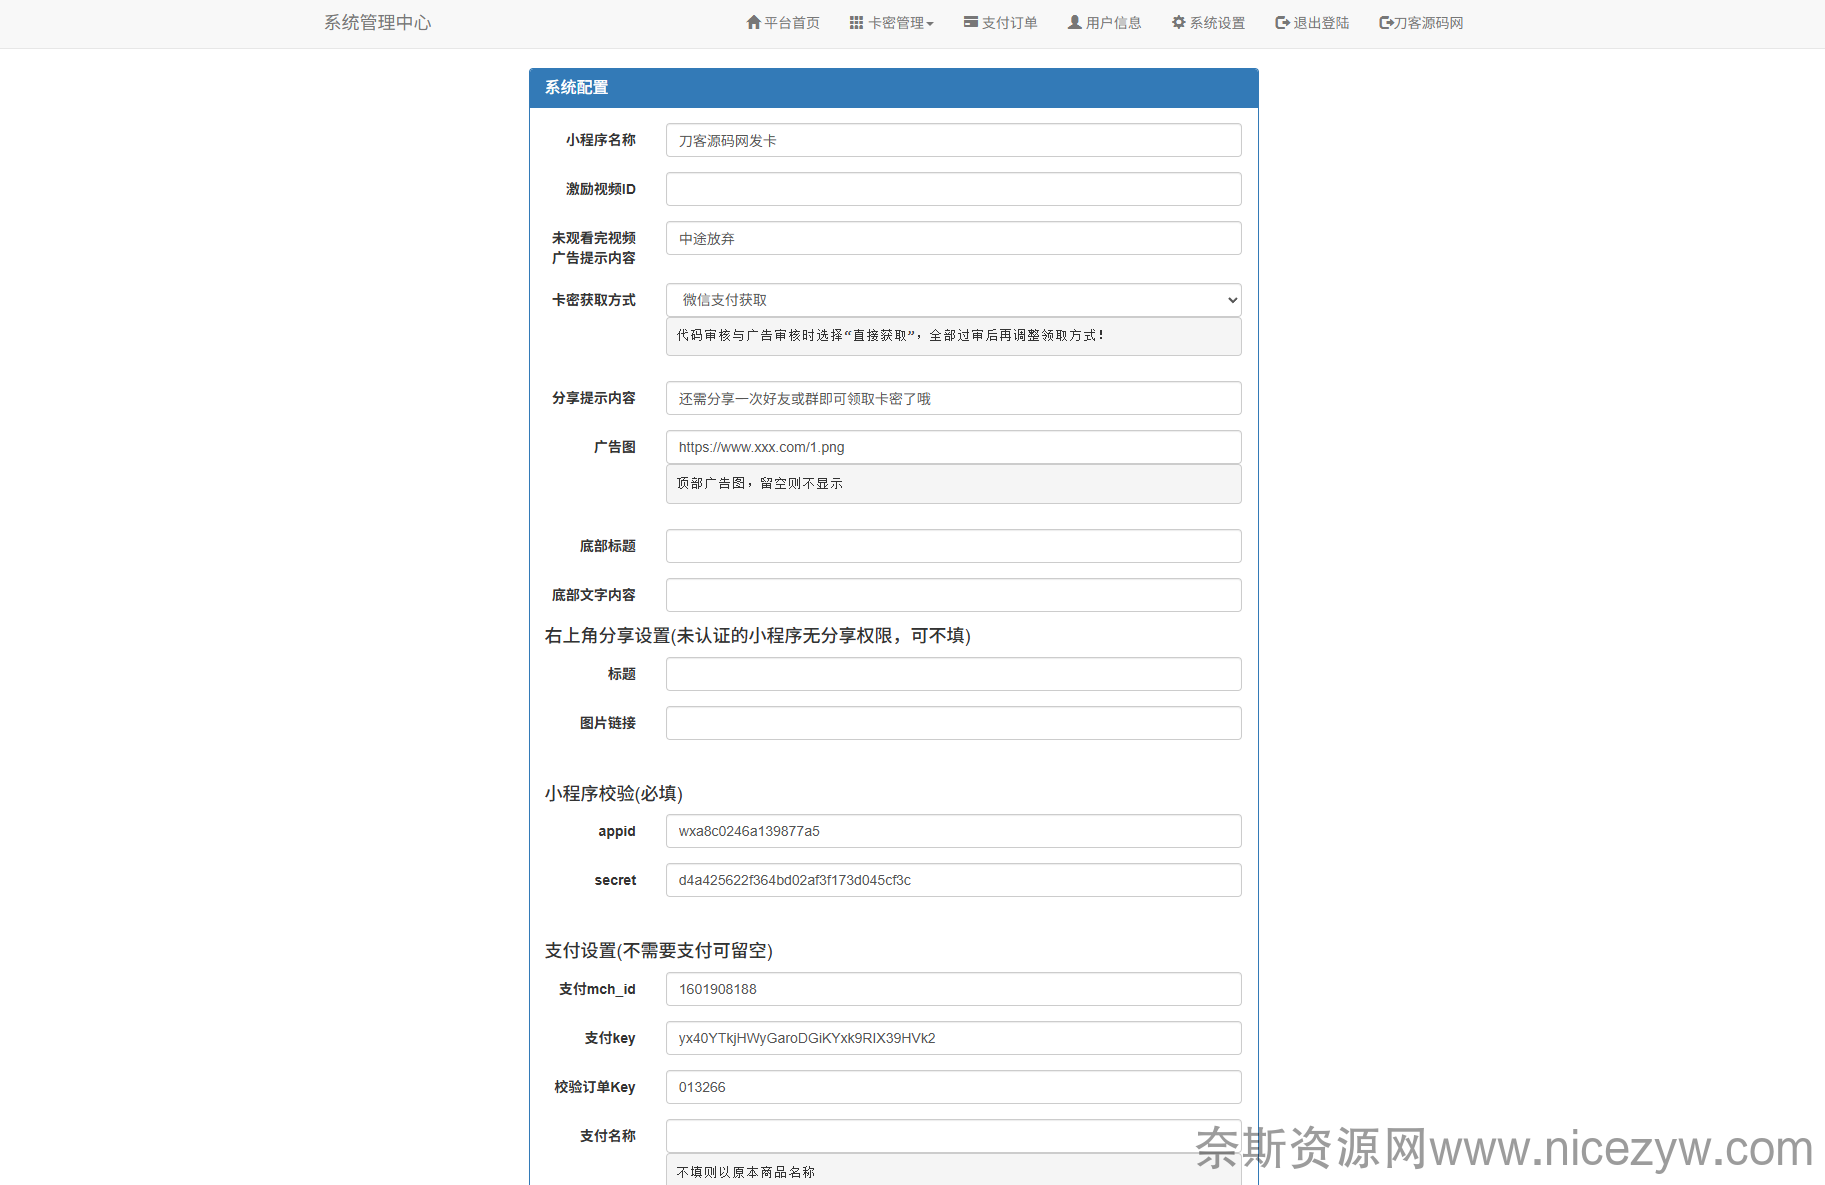Open the 卡密获取方式 select box
This screenshot has height=1185, width=1825.
[953, 300]
